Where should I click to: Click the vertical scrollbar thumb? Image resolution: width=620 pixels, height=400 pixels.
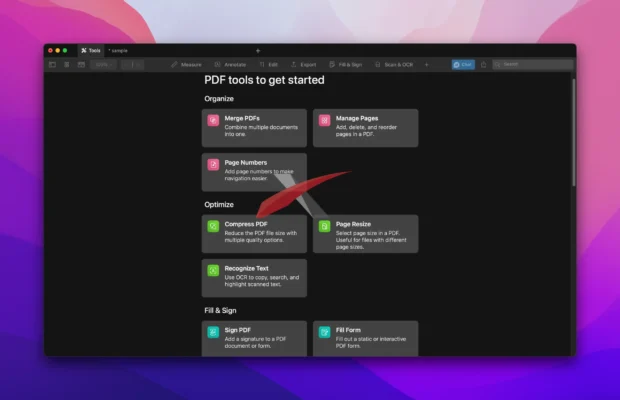pyautogui.click(x=574, y=132)
